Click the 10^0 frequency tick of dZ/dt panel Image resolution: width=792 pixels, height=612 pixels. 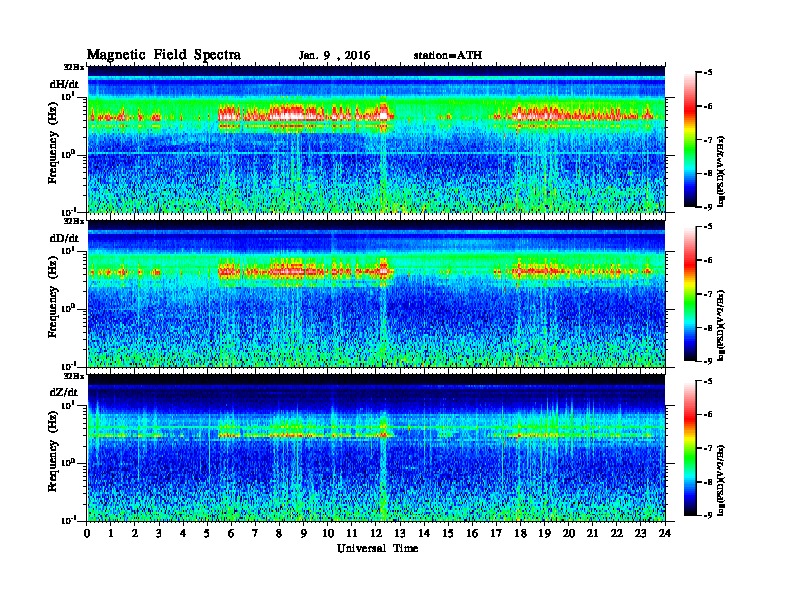[x=70, y=462]
